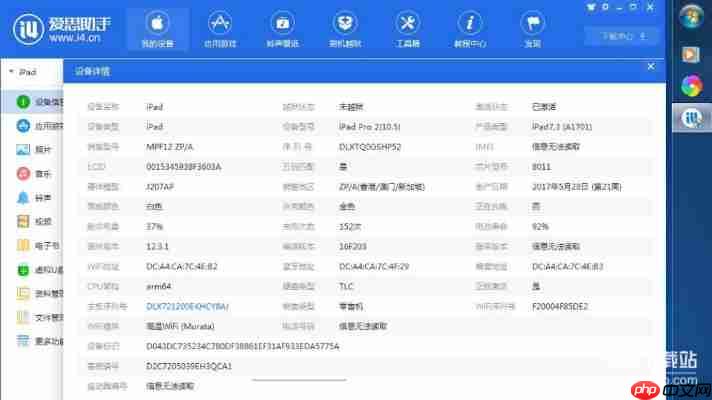Screen dimensions: 712x400
Task: Close the Device Details panel
Action: [651, 67]
